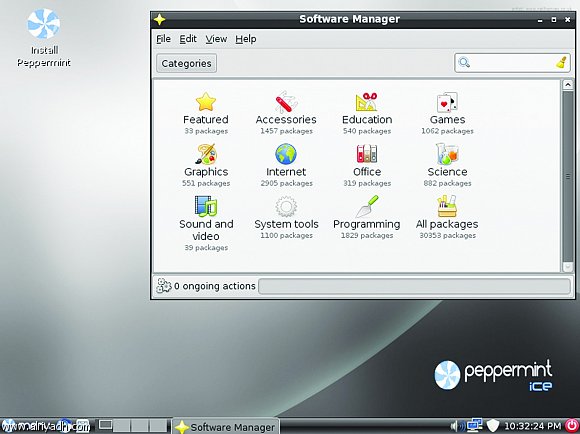Minimize the Software Manager window
This screenshot has width=580, height=434.
click(540, 20)
